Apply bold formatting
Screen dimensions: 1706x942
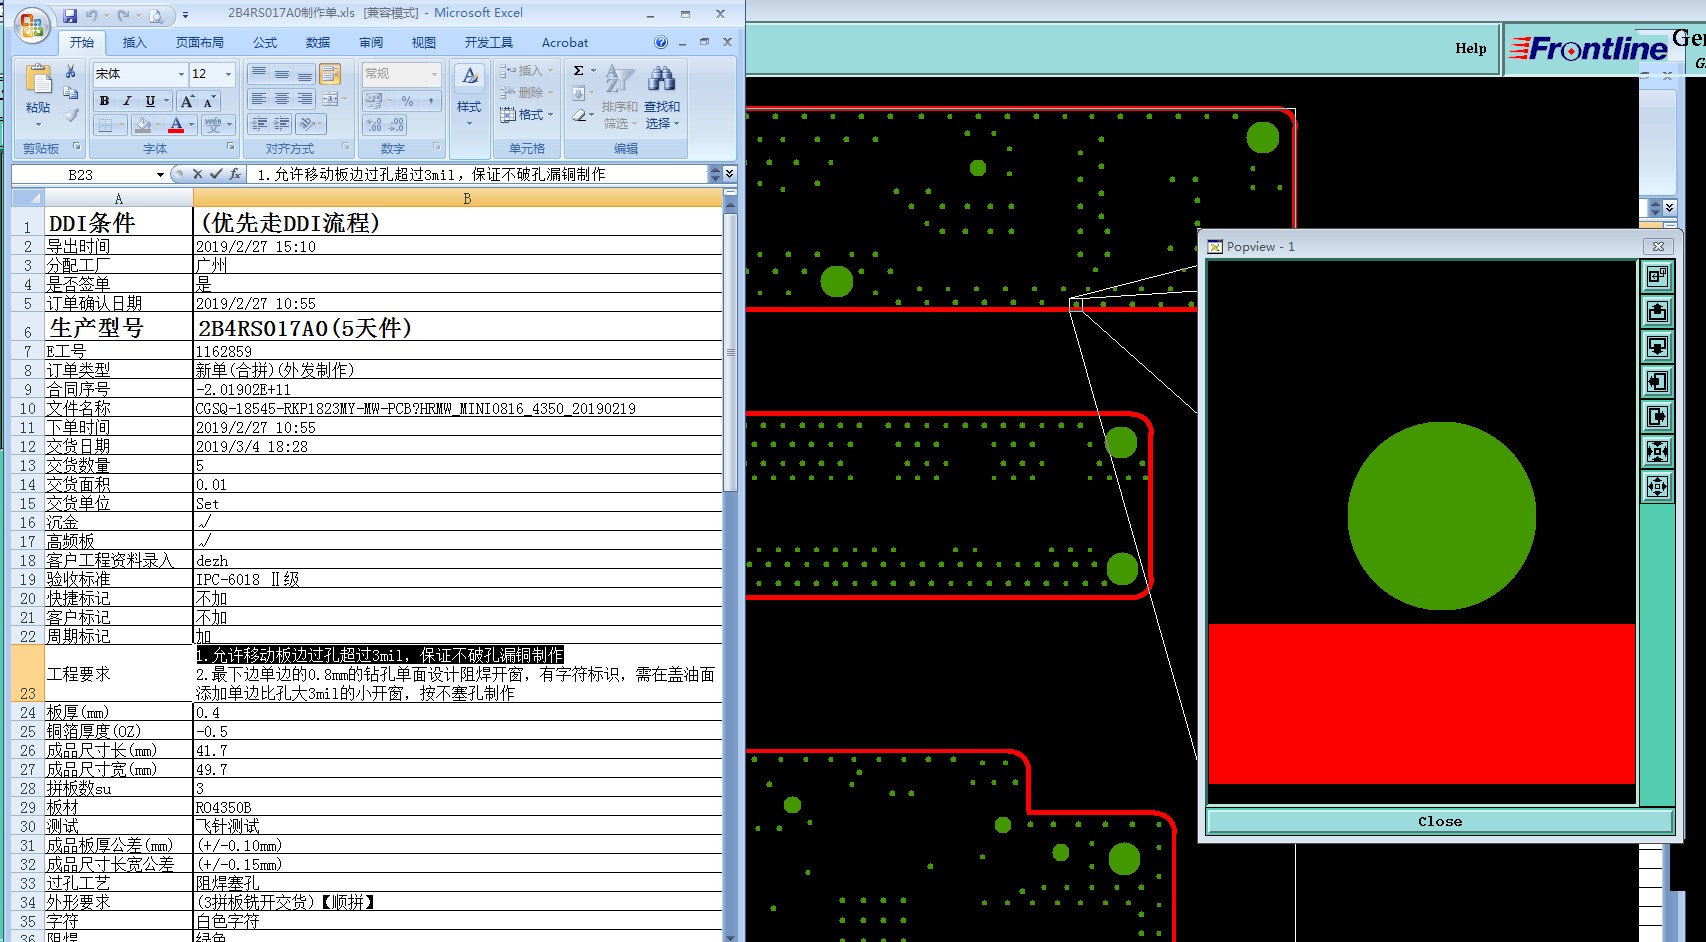click(104, 101)
